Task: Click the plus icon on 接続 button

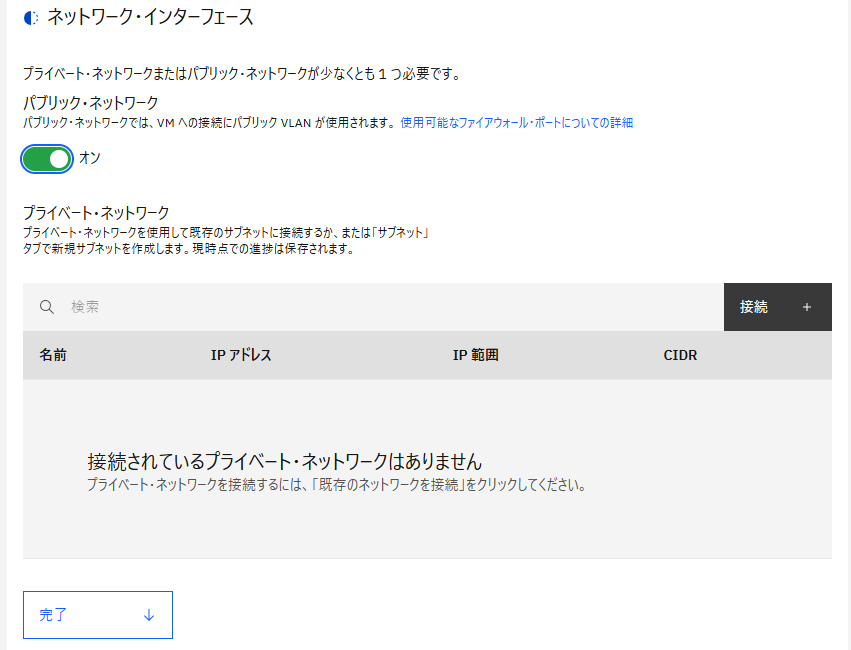Action: (807, 307)
